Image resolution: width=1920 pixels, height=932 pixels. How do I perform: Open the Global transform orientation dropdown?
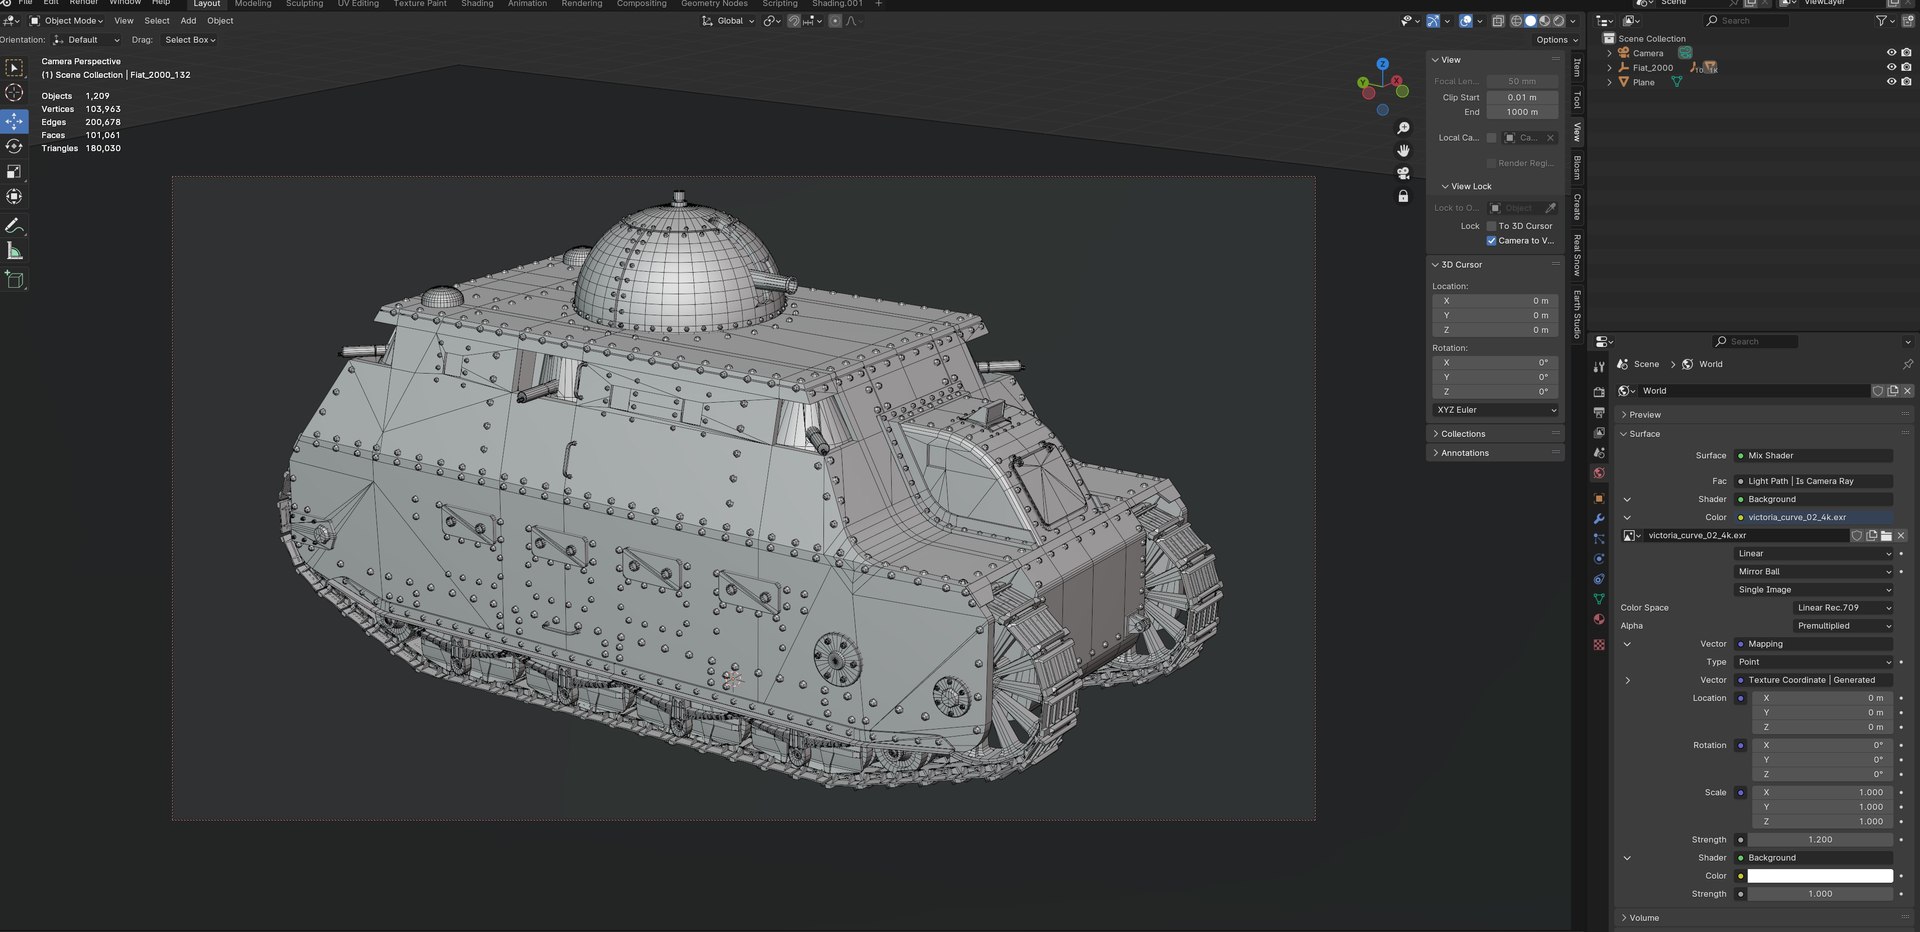point(728,21)
